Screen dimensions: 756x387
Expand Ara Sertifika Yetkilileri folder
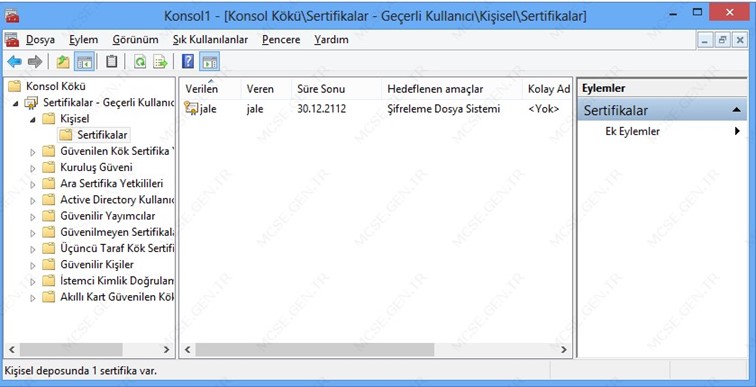pyautogui.click(x=33, y=185)
